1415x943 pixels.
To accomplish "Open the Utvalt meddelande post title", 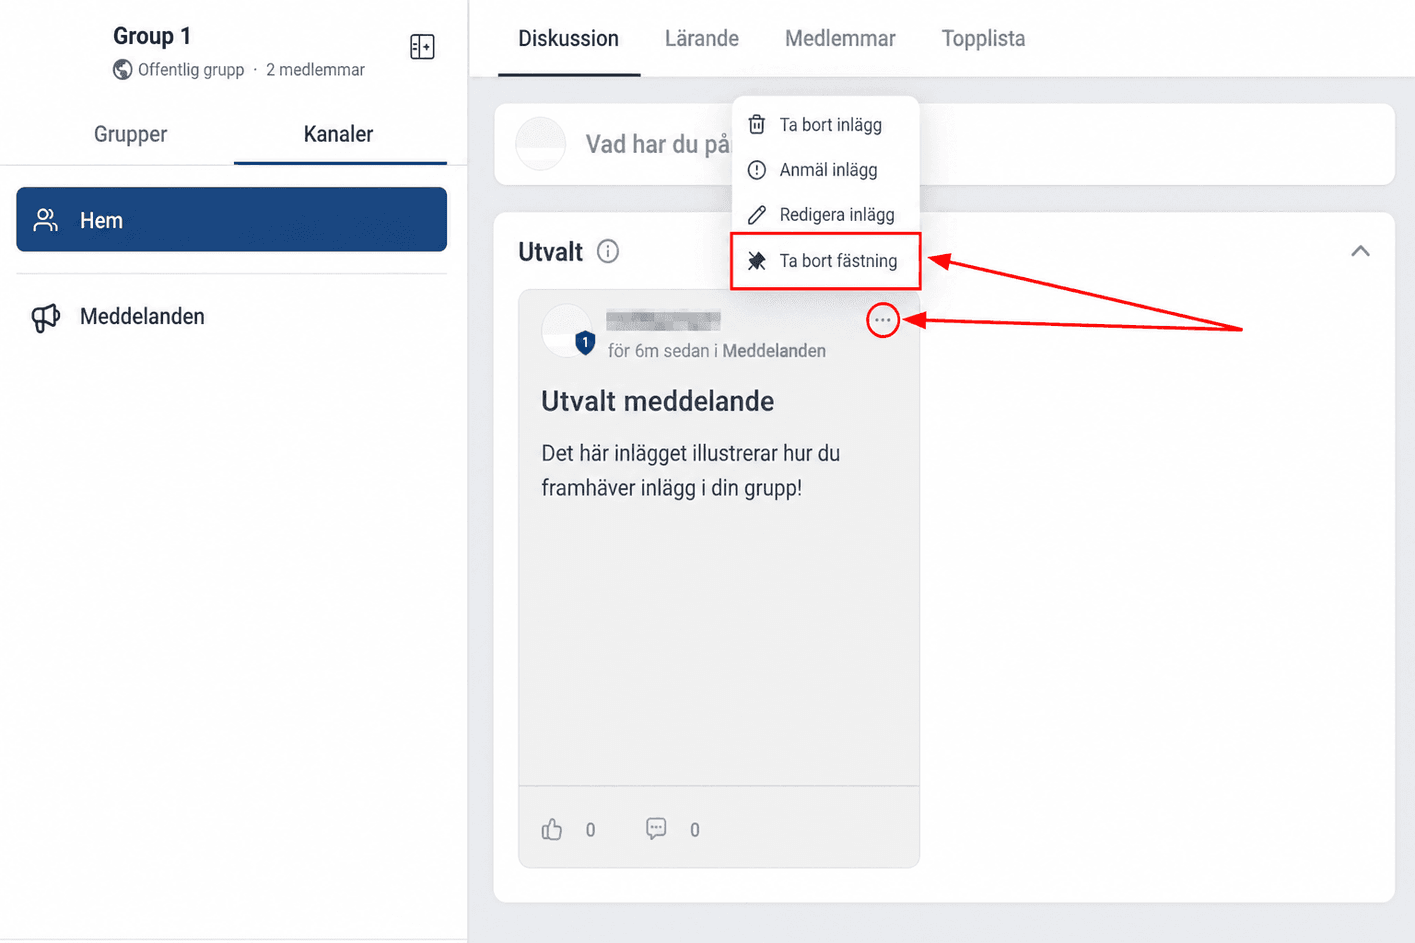I will (x=657, y=401).
